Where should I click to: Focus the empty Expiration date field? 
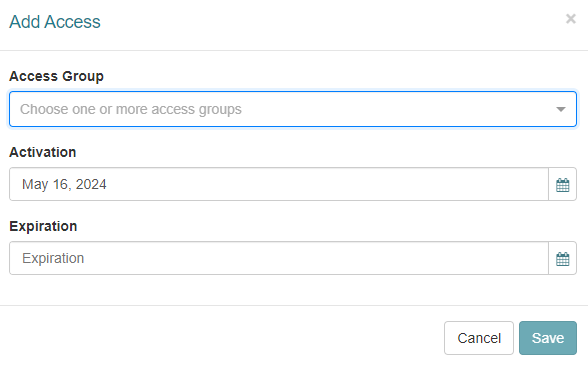(x=279, y=258)
